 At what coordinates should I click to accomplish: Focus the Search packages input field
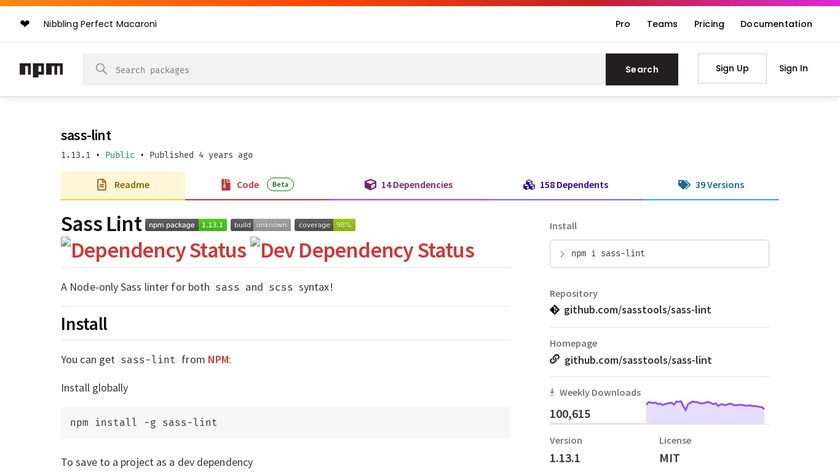point(344,69)
